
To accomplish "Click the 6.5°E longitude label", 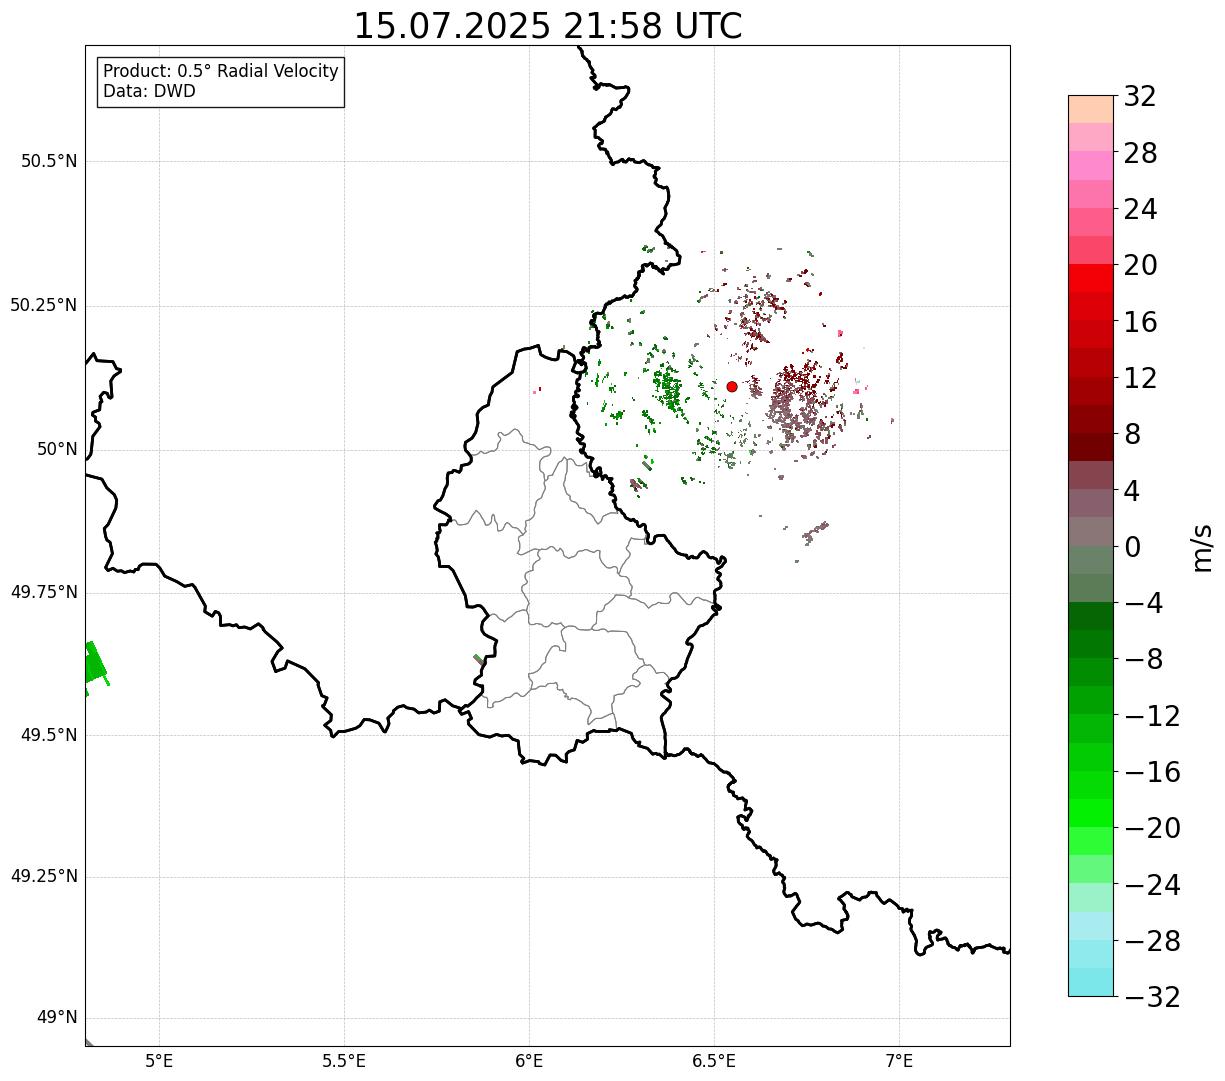I will pos(714,1061).
